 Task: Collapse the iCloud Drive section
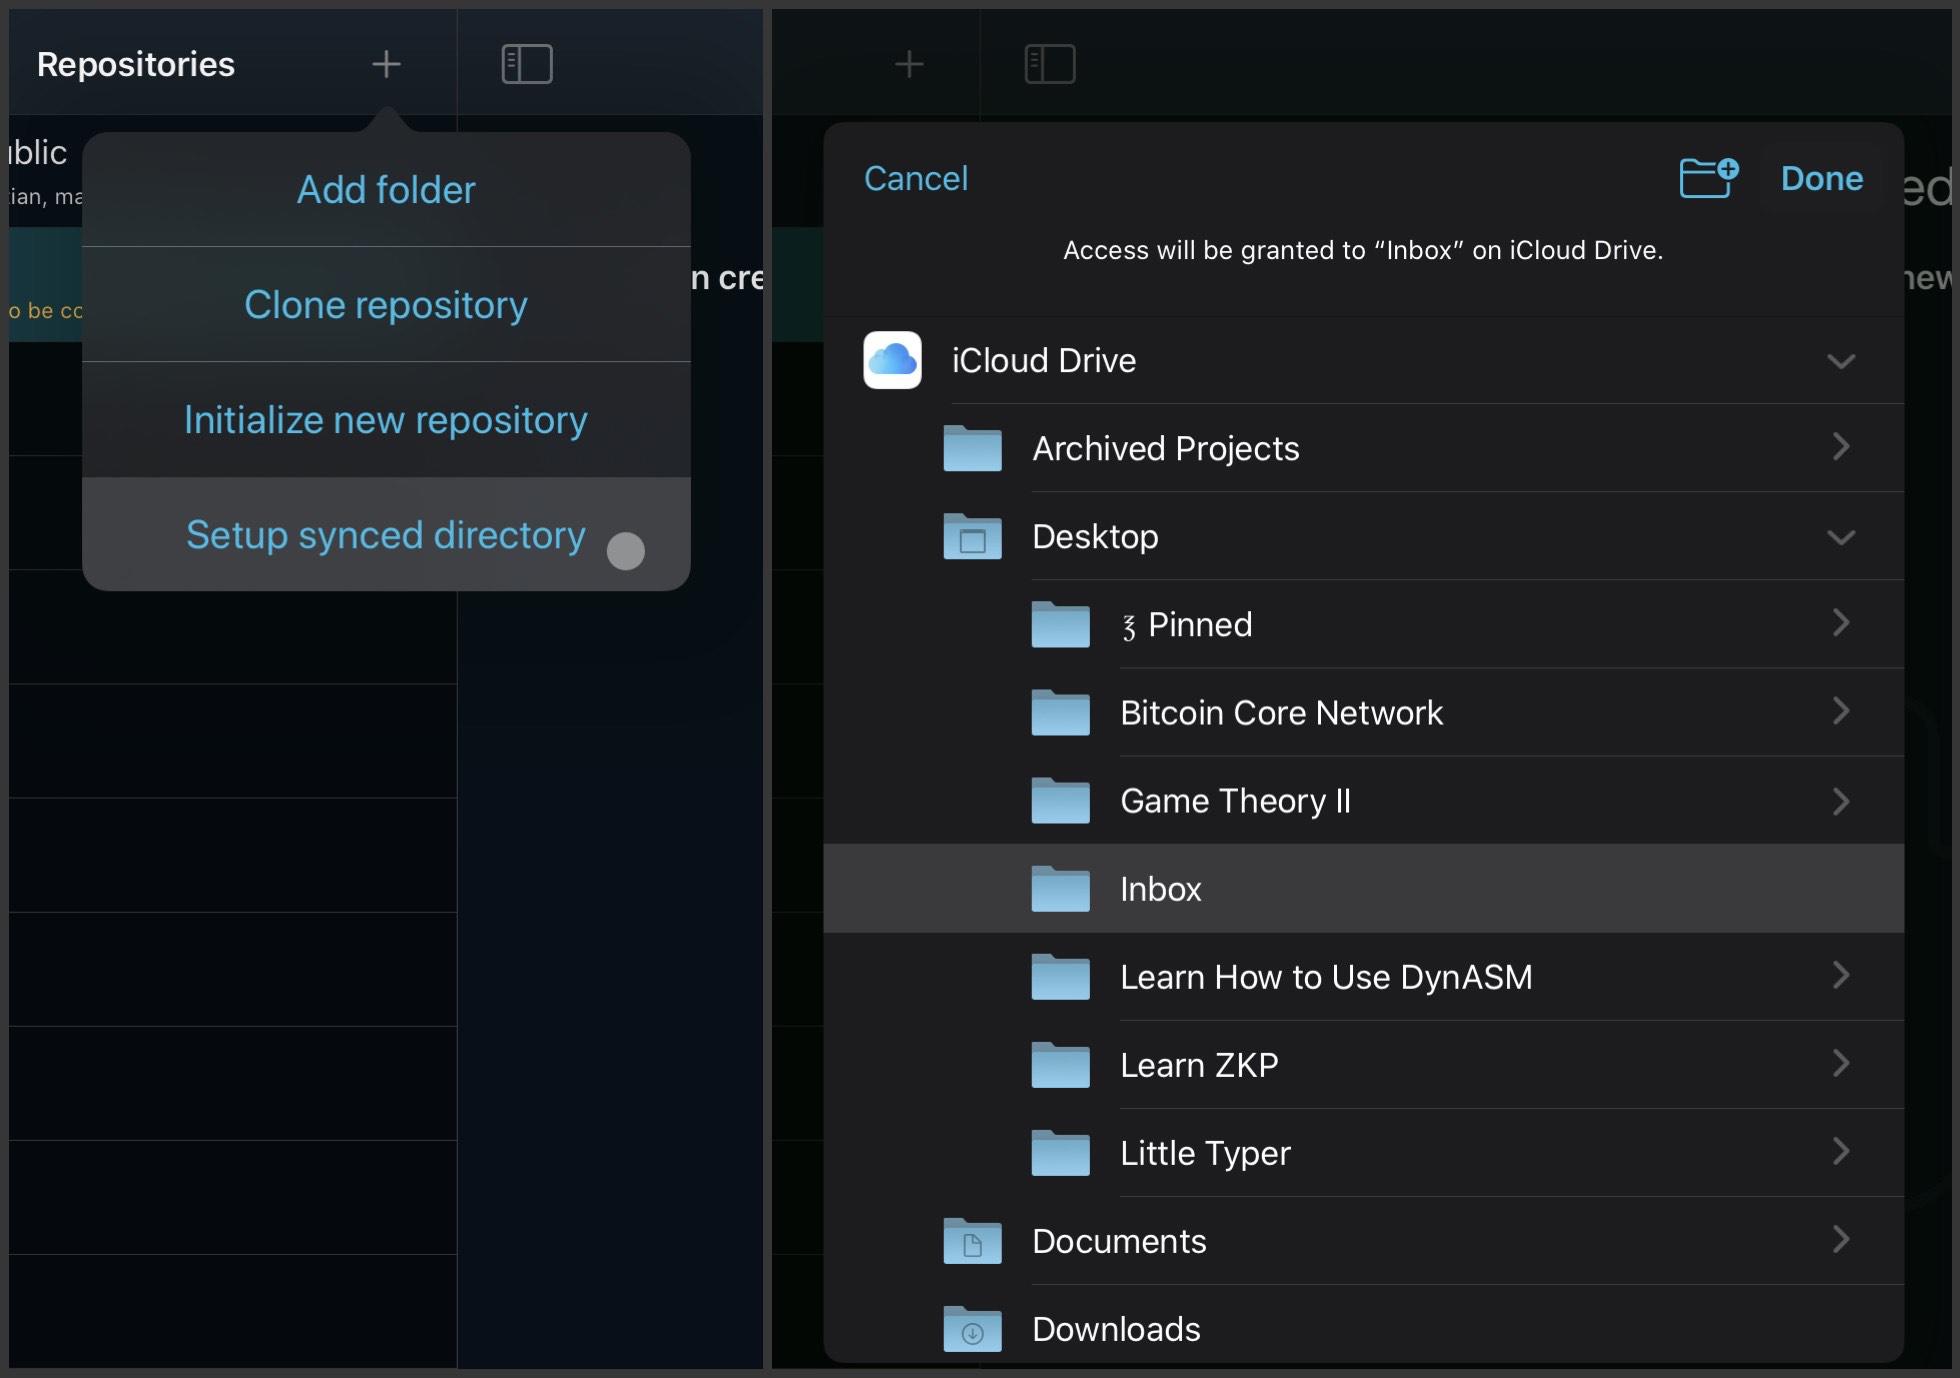1841,361
